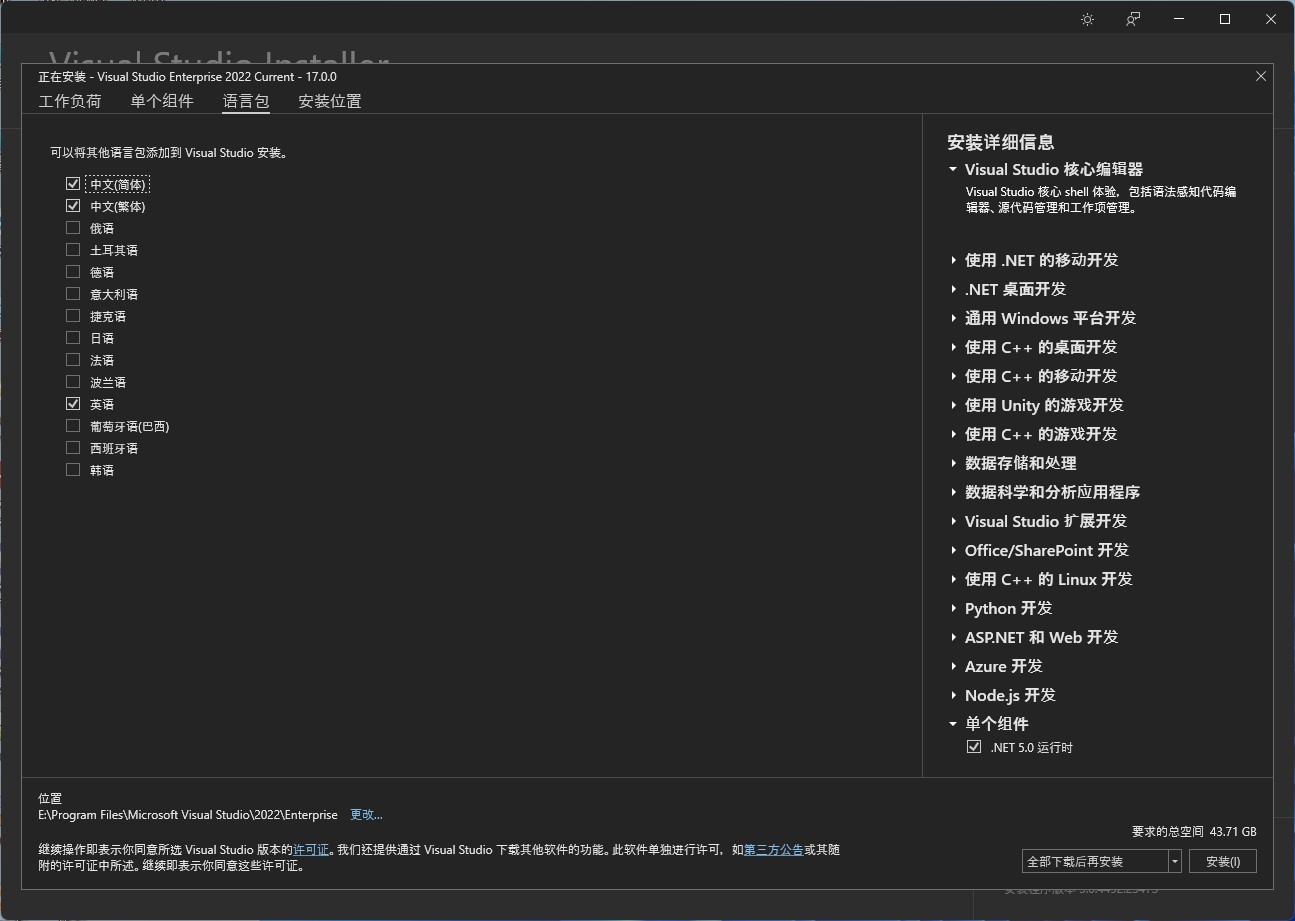Expand Visual Studio 扩展开发

[x=953, y=521]
